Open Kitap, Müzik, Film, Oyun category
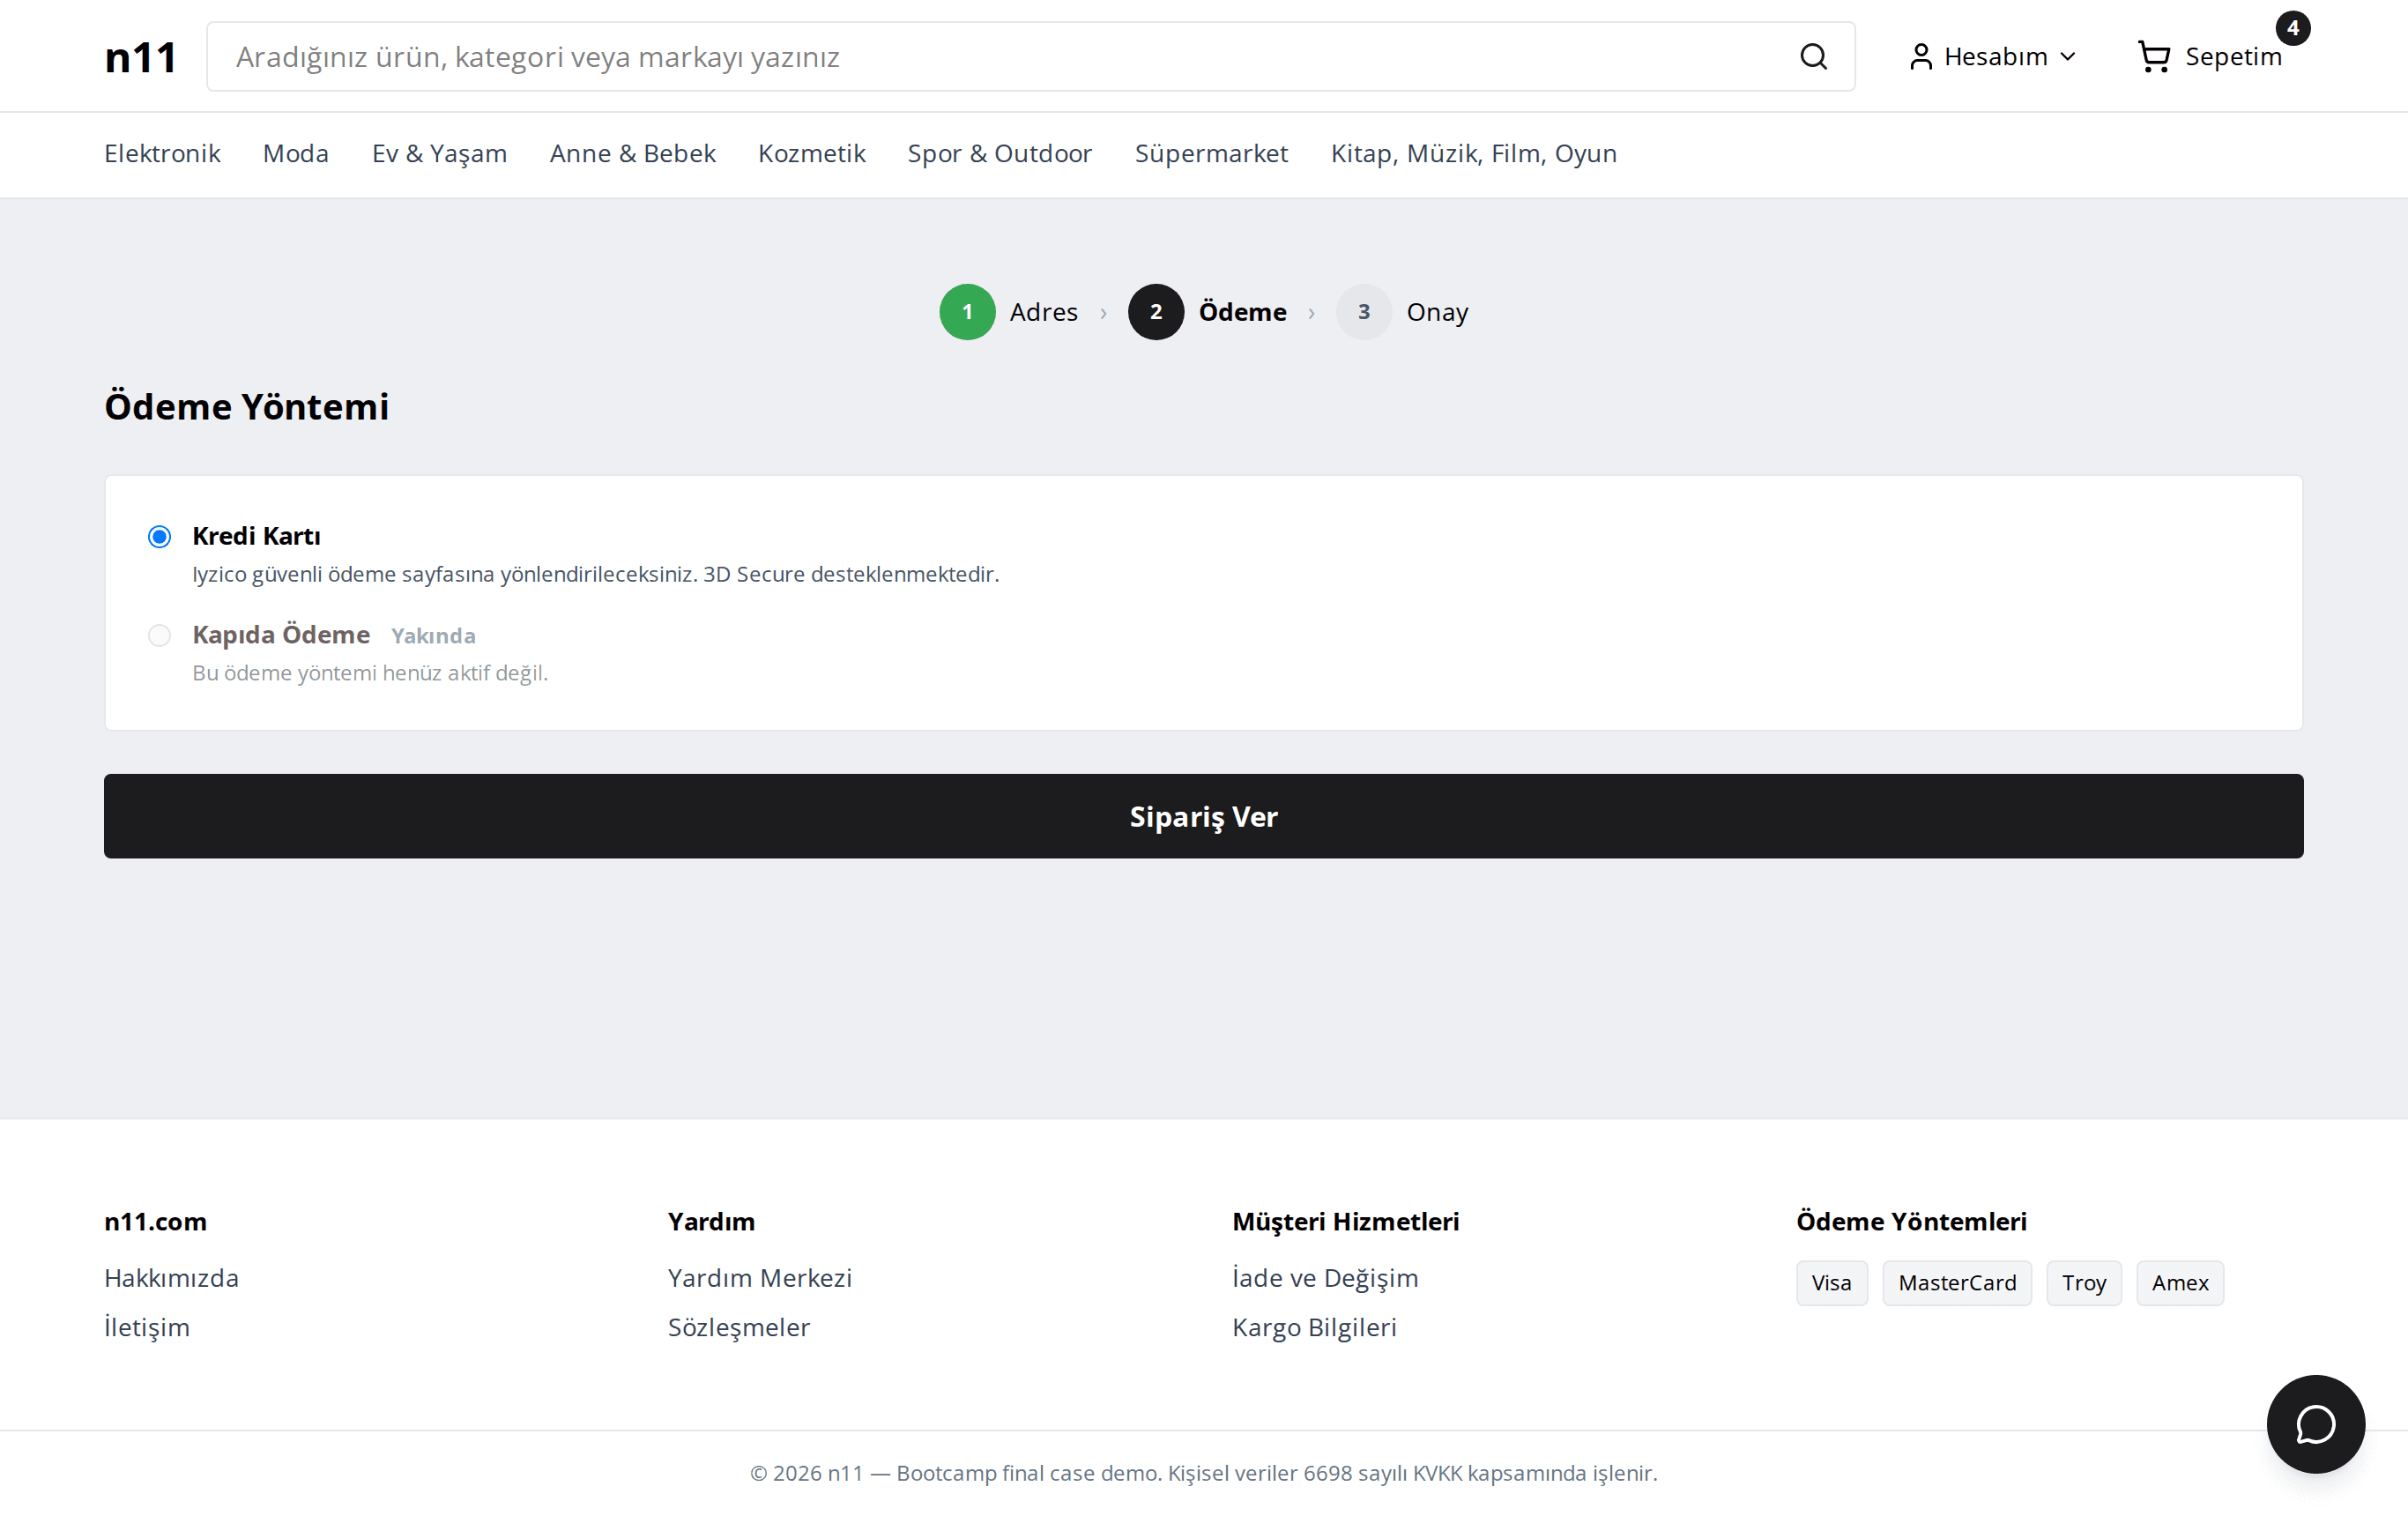 click(1473, 153)
